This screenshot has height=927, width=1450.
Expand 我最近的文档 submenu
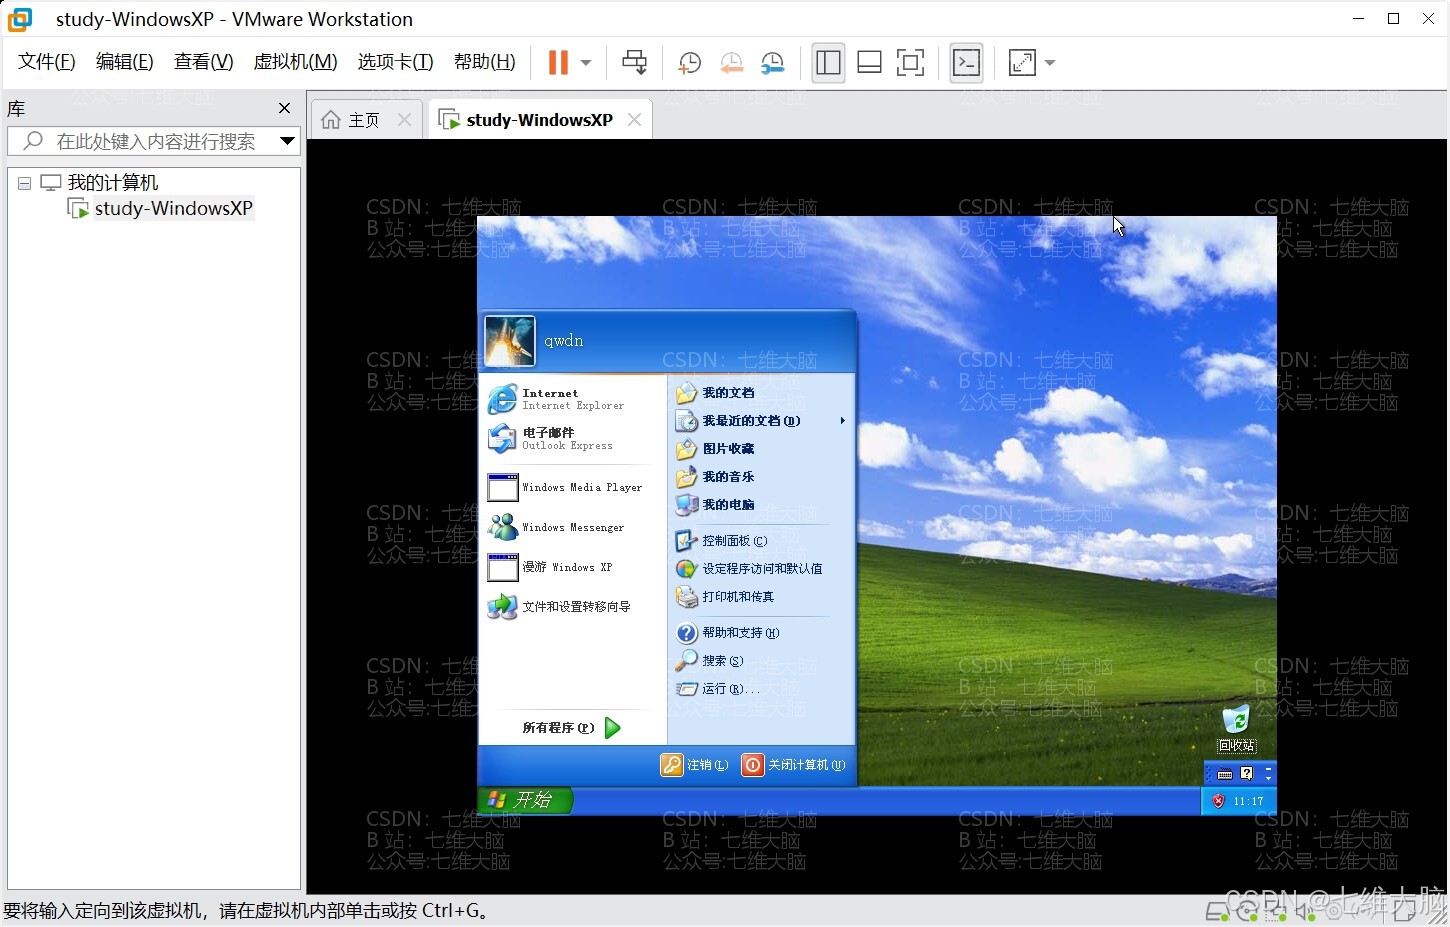(761, 421)
